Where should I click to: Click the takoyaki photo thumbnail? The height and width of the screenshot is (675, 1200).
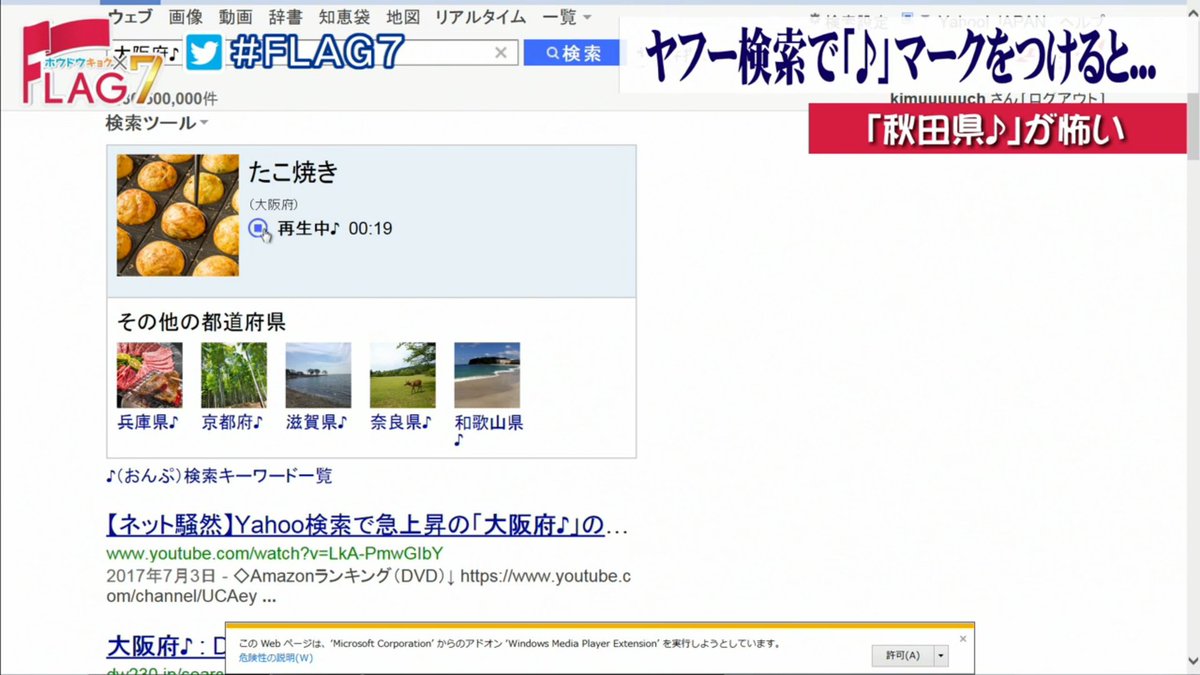(178, 215)
